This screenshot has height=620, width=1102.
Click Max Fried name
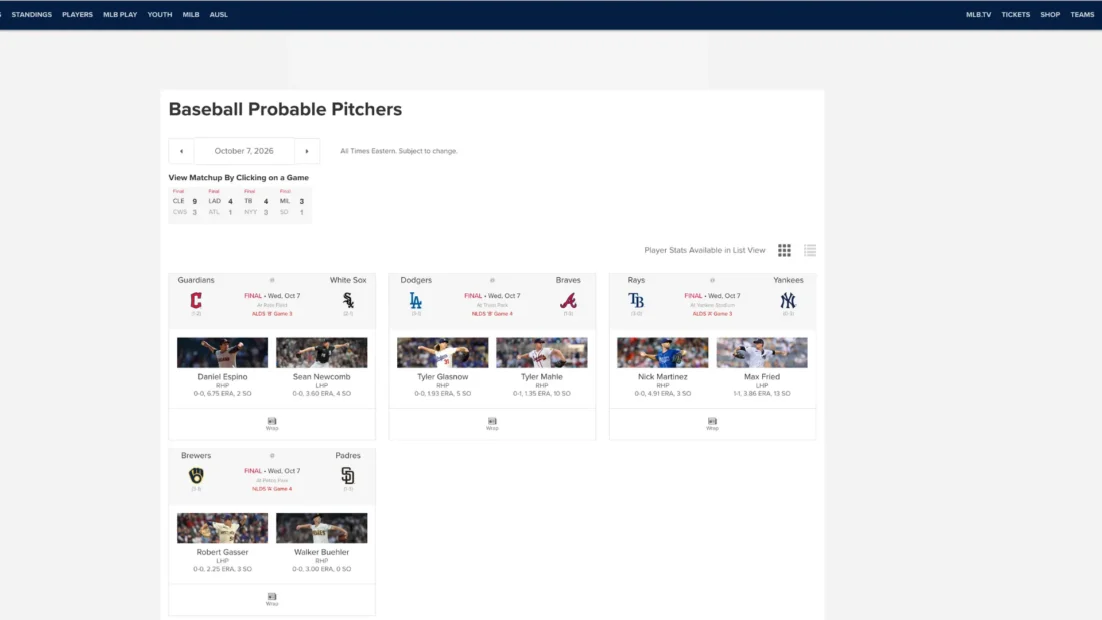point(762,377)
